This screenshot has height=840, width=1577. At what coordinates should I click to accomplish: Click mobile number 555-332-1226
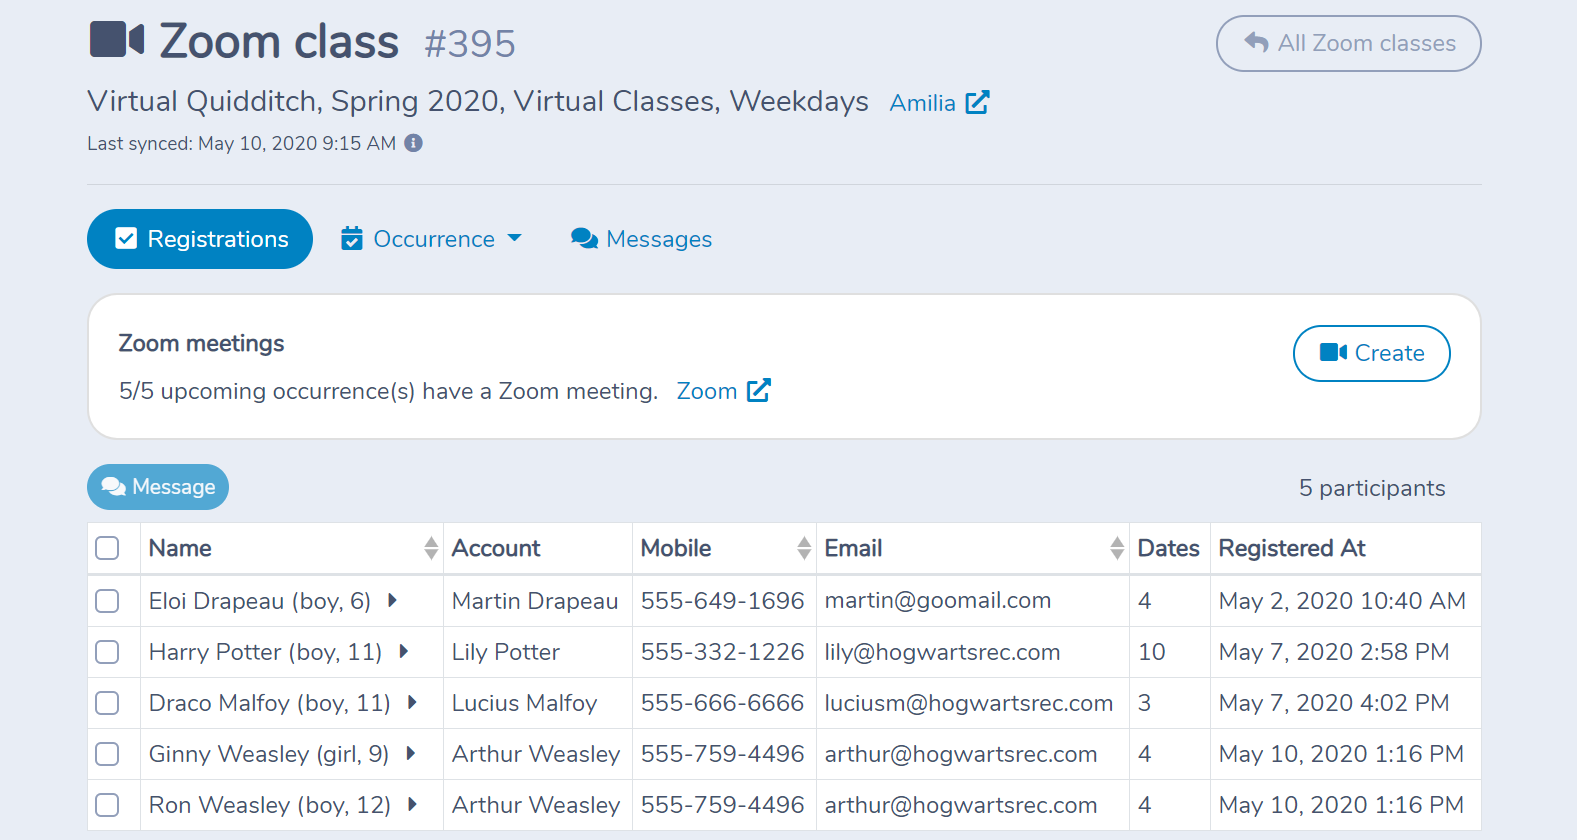(722, 652)
